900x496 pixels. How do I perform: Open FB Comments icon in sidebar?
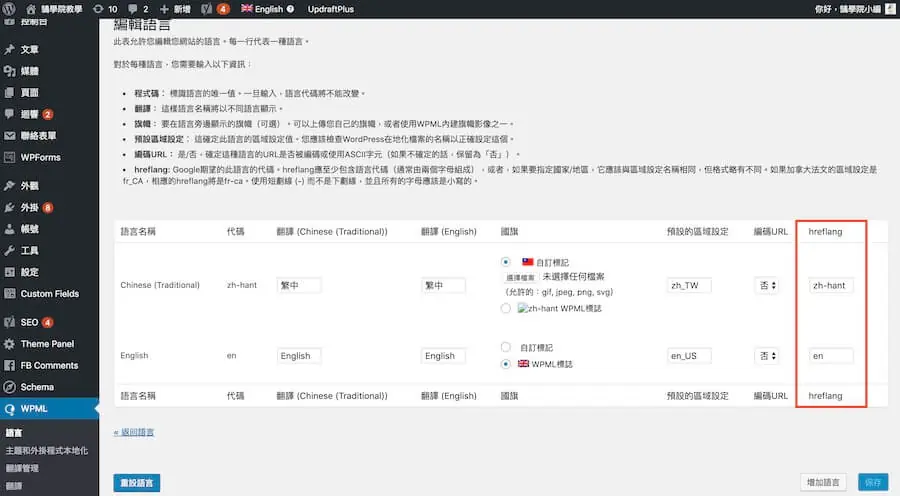(x=9, y=365)
